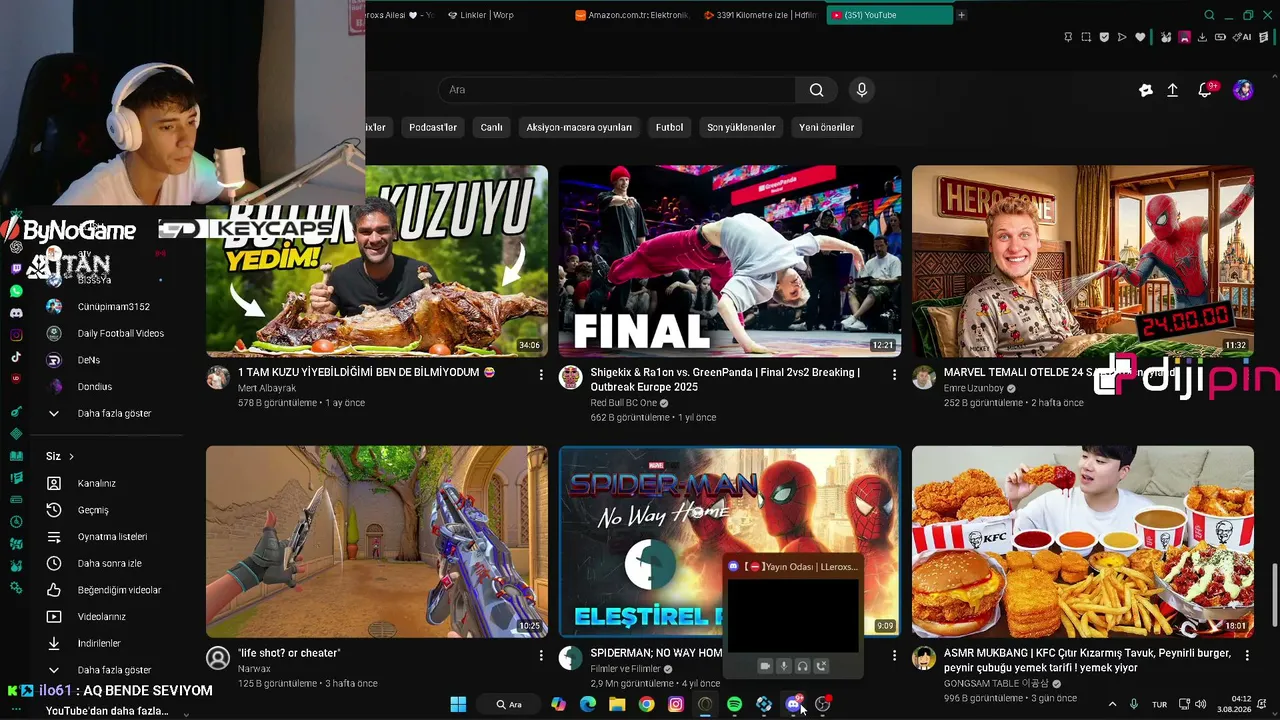Filter by Son yüklenenler chip
The image size is (1280, 720).
coord(741,127)
